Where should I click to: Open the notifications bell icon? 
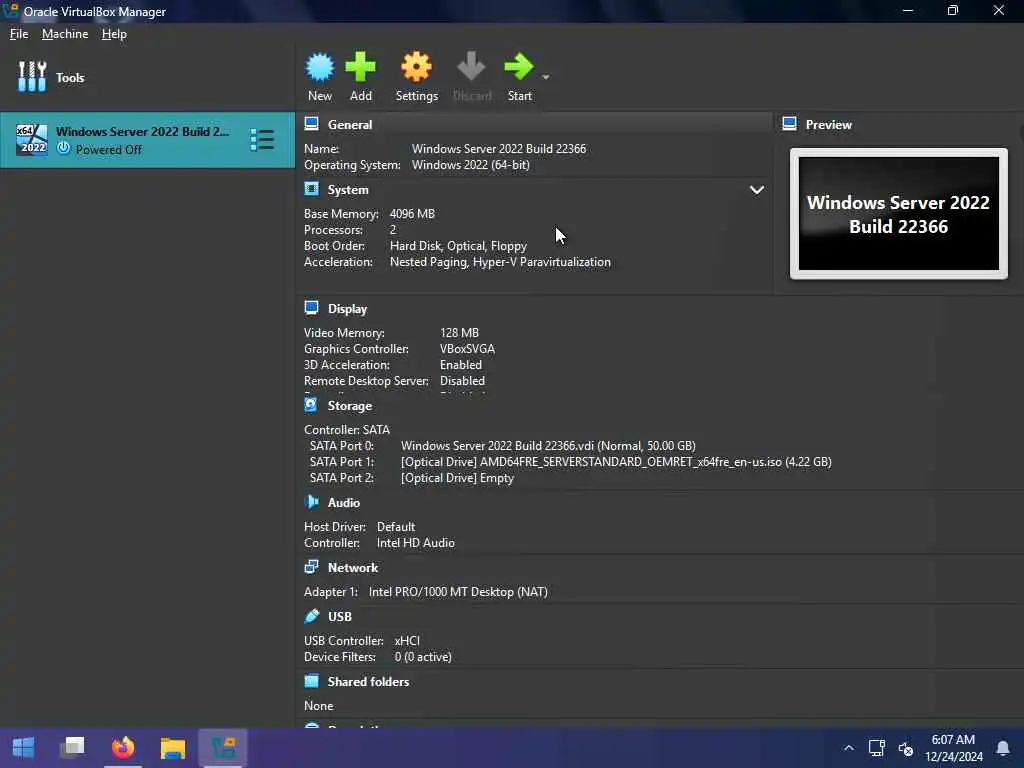pos(1002,748)
